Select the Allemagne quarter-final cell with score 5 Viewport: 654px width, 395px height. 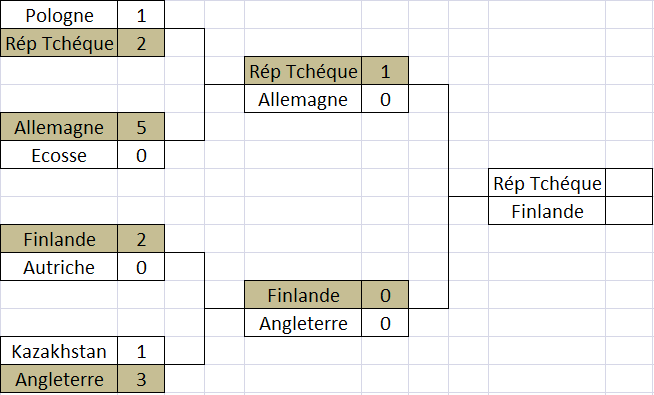pyautogui.click(x=59, y=127)
